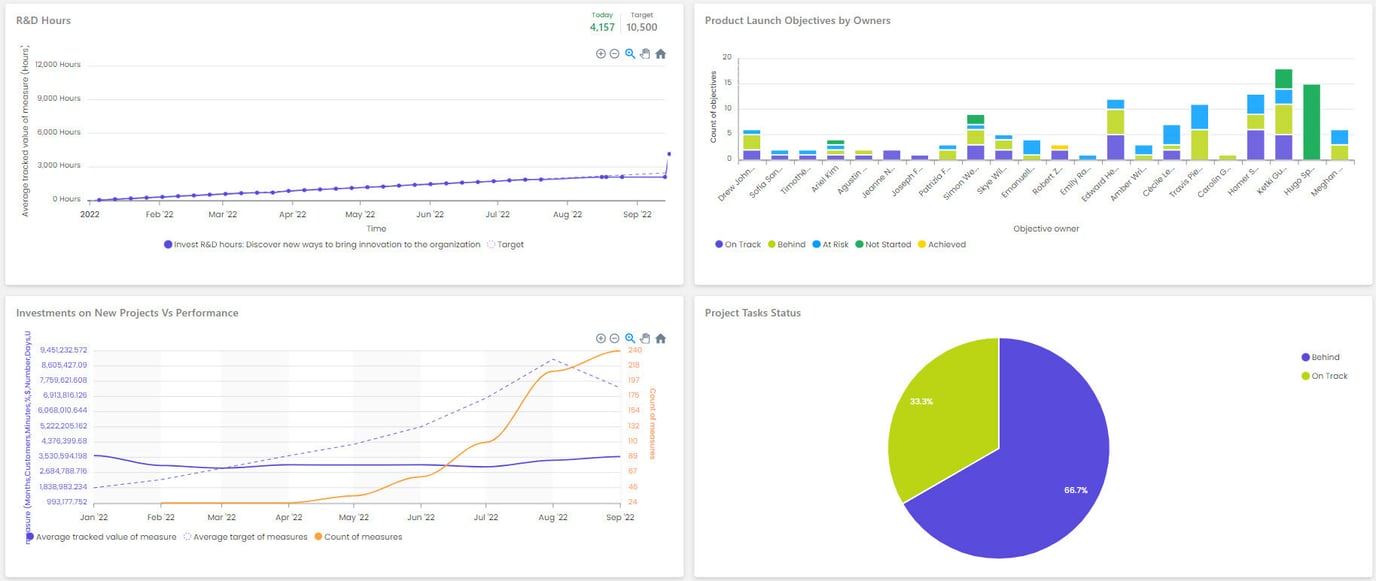Select the pan tool on Investments chart
The height and width of the screenshot is (581, 1376).
(645, 338)
